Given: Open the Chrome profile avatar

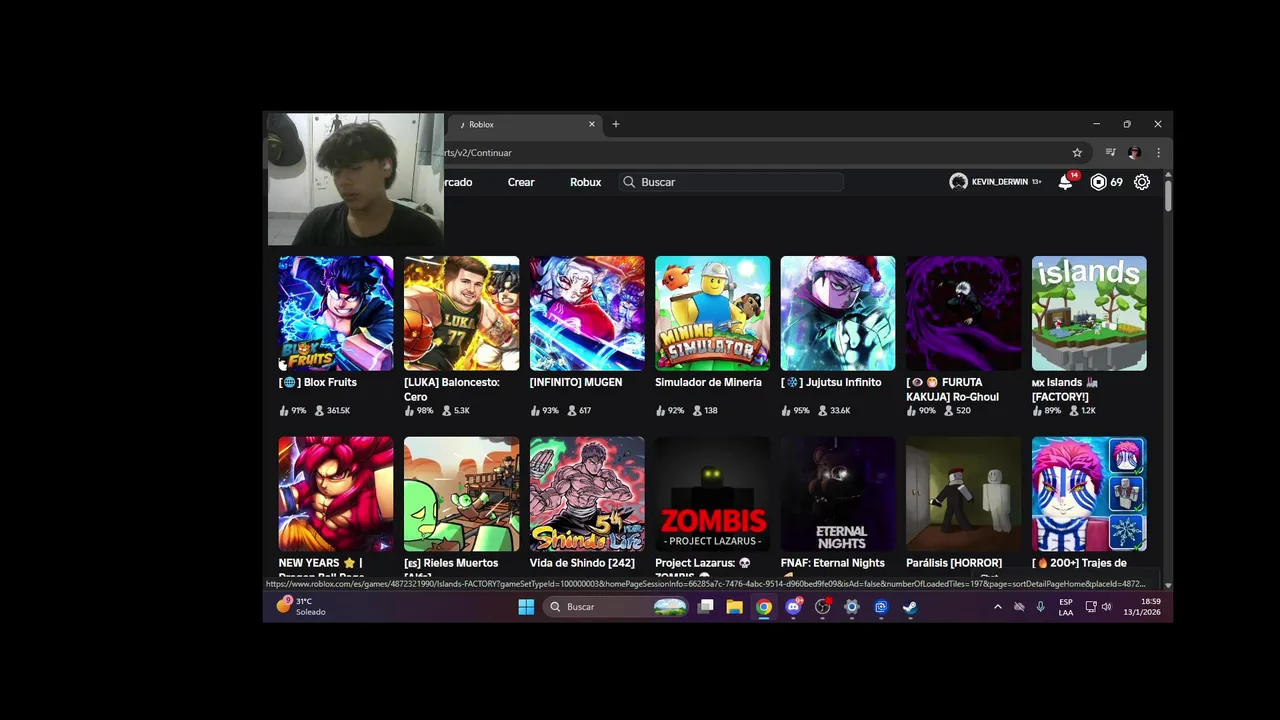Looking at the screenshot, I should pos(1134,153).
